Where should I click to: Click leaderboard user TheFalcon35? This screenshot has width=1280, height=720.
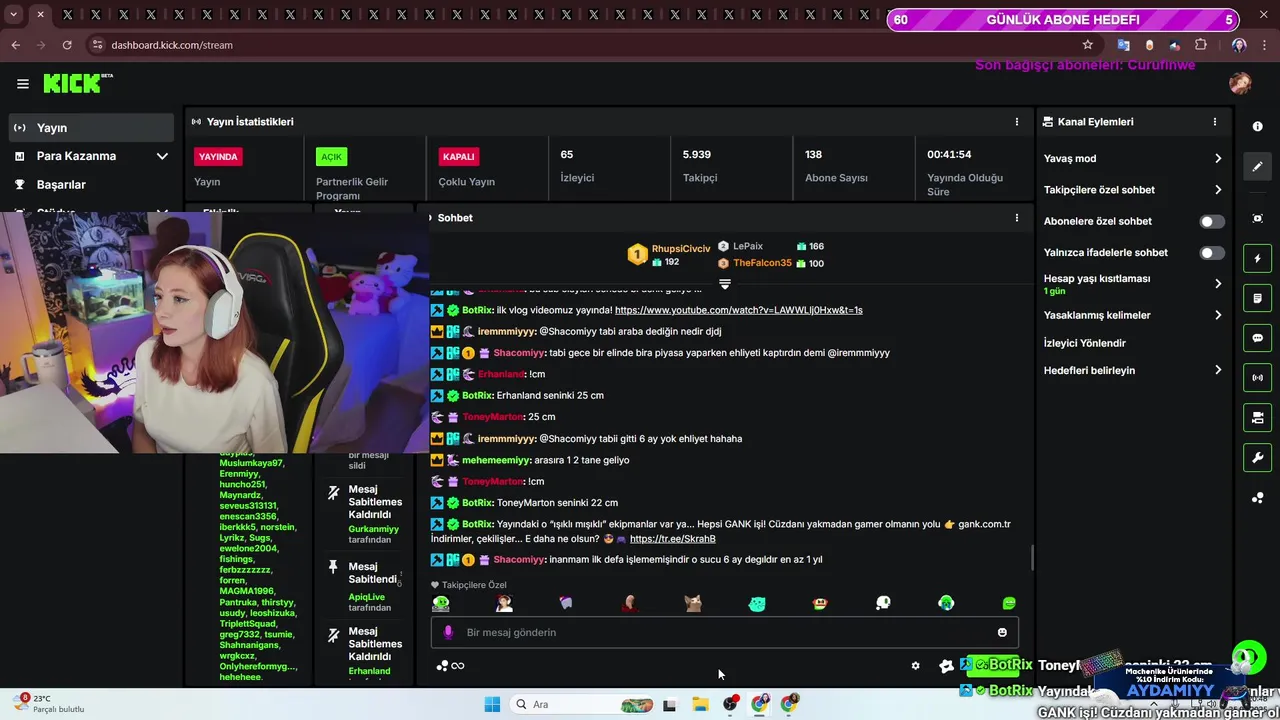pyautogui.click(x=762, y=263)
